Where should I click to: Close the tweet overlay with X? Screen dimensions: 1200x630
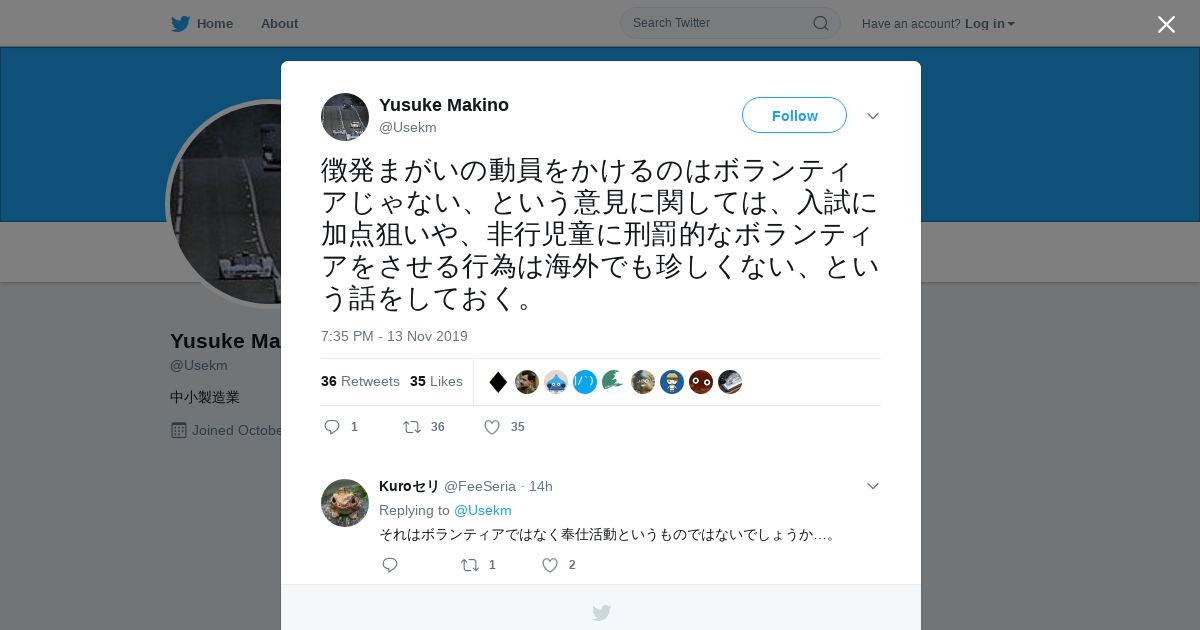tap(1166, 24)
